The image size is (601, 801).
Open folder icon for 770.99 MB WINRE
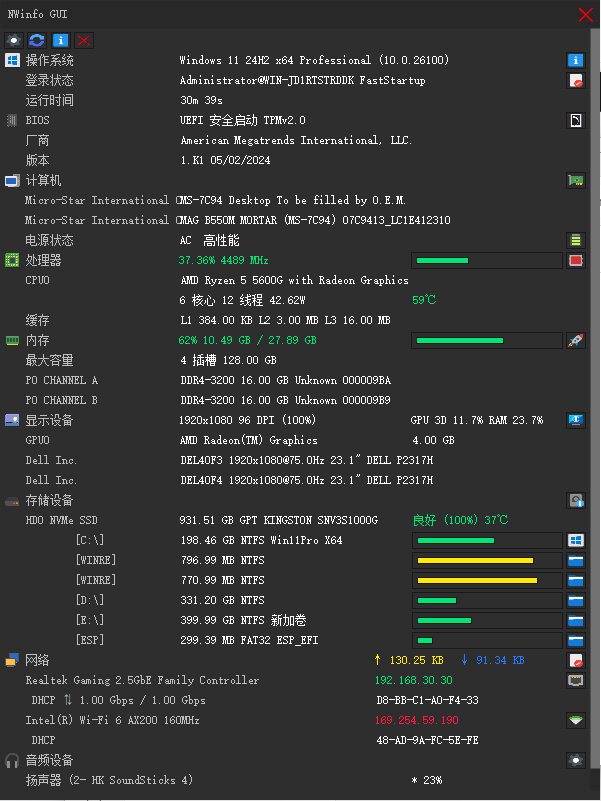click(x=576, y=580)
